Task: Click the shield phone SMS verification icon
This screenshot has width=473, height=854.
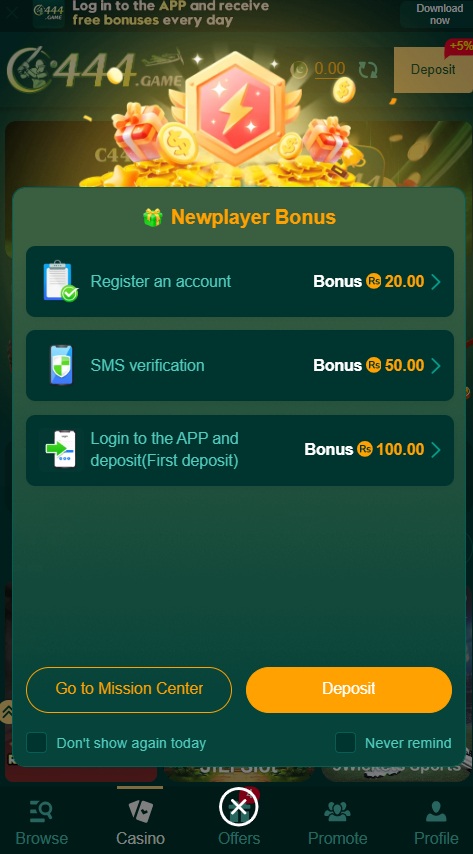Action: 61,365
